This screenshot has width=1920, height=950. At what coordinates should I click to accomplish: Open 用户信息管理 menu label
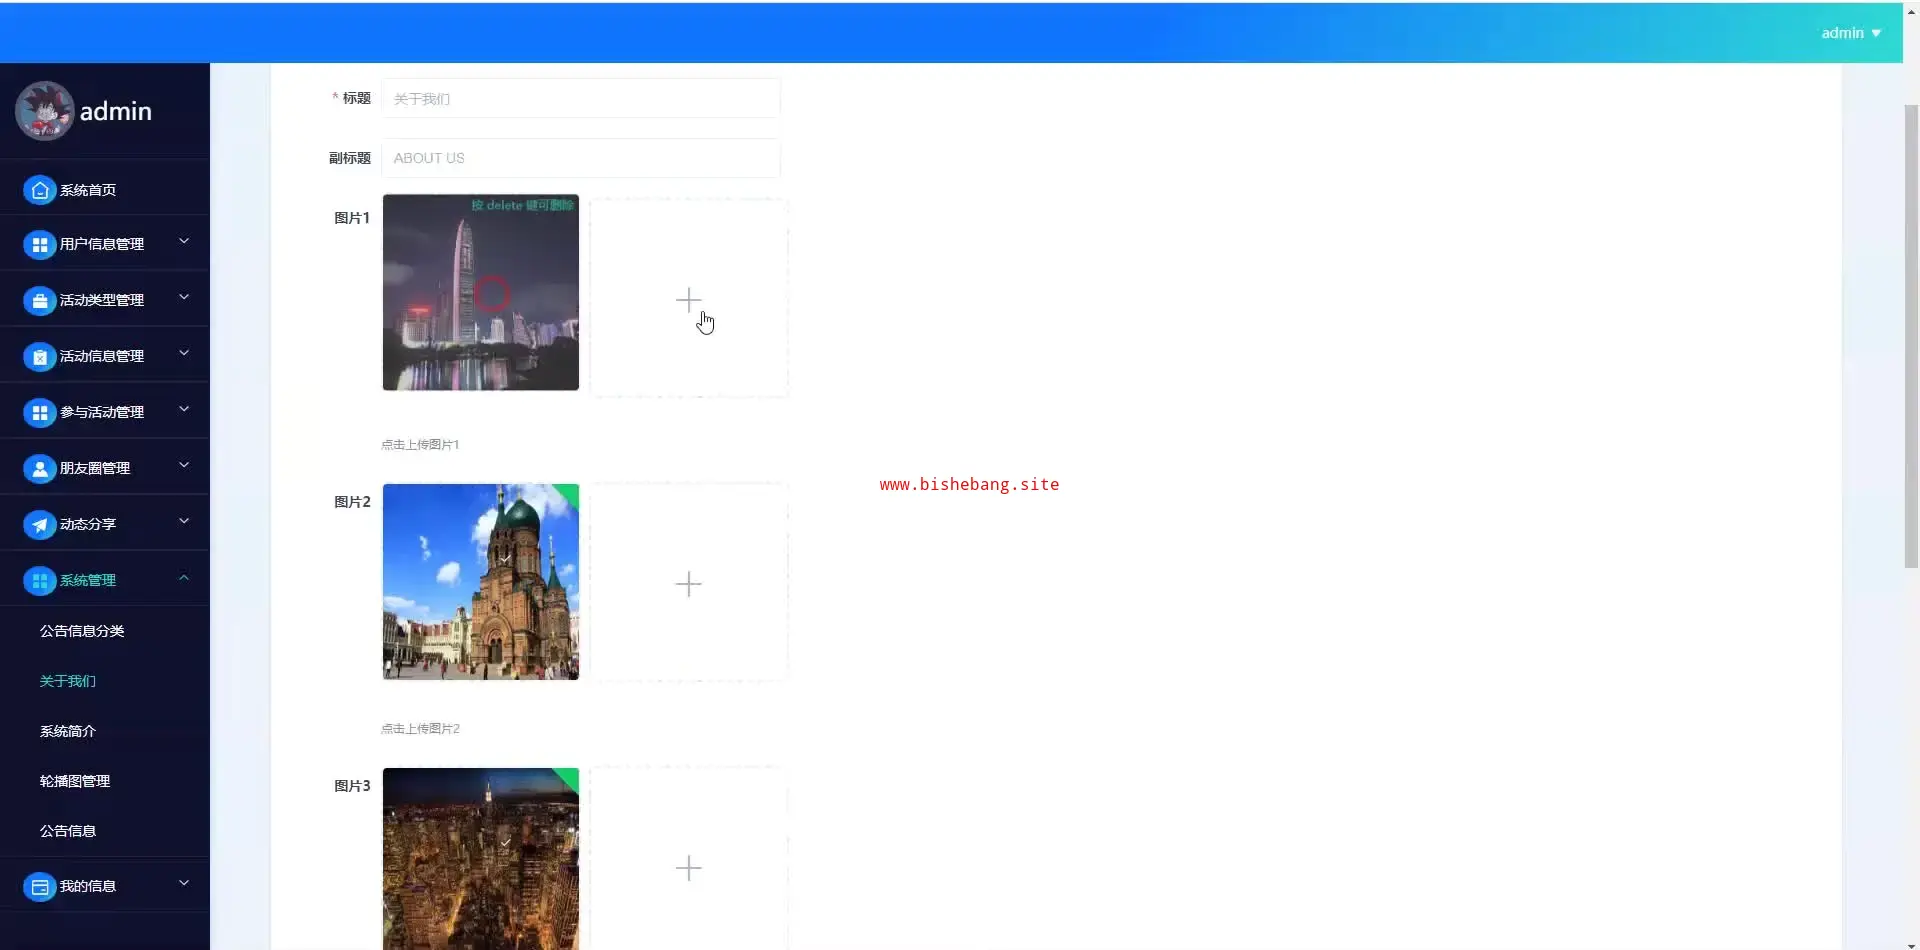(x=102, y=244)
